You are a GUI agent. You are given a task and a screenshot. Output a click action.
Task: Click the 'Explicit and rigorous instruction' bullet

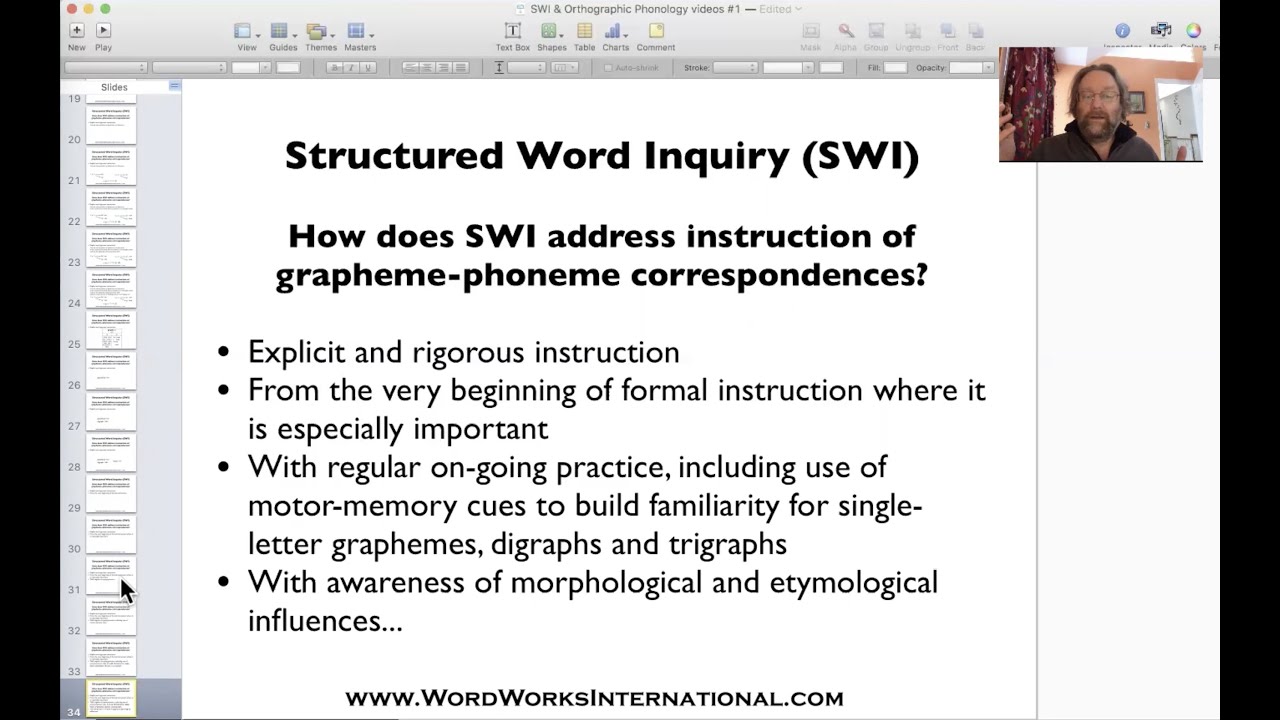pyautogui.click(x=463, y=352)
